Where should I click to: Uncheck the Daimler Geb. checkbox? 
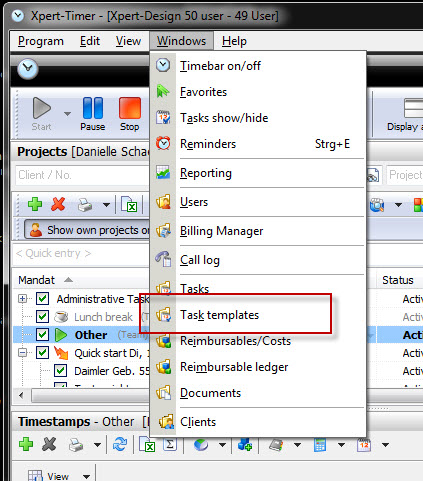tap(61, 371)
